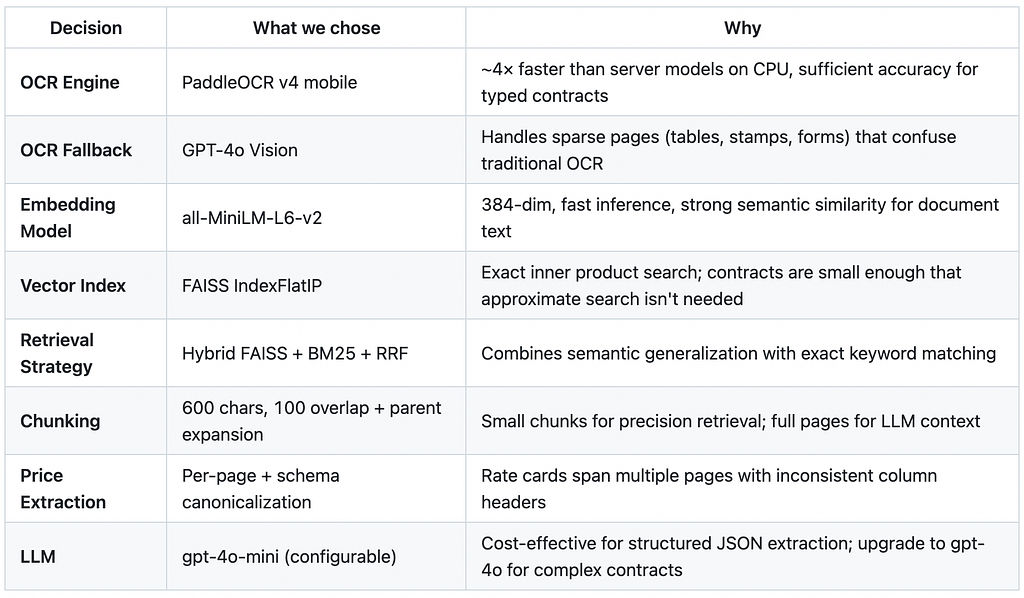Click the Why column header
Screen dimensions: 1024x598
coord(742,28)
